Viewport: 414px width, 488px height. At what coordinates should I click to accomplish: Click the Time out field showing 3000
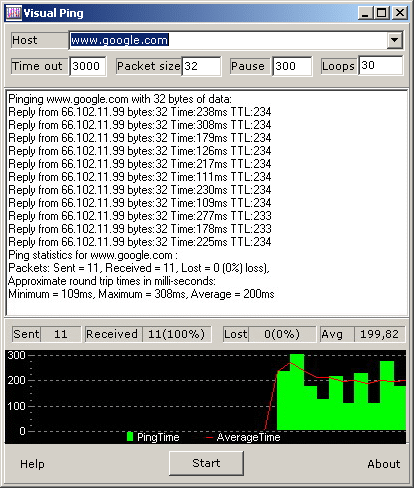88,66
